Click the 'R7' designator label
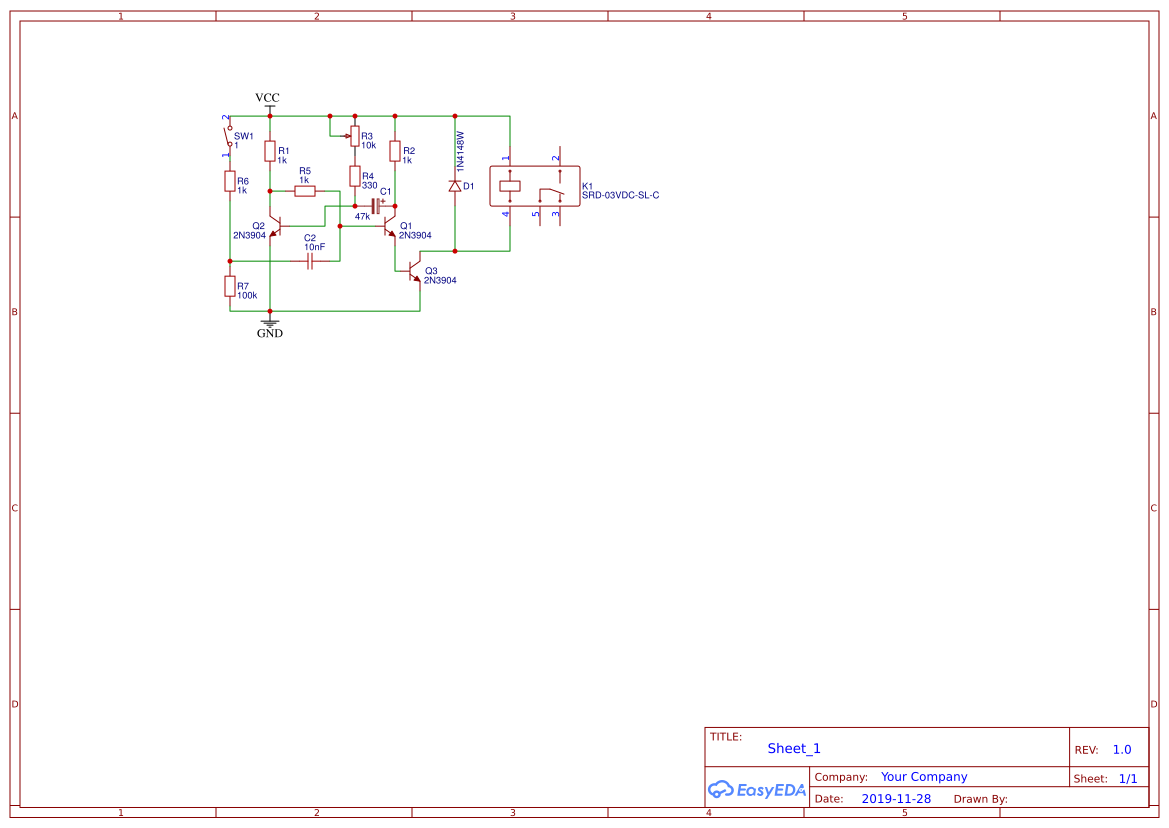This screenshot has width=1169, height=828. 243,286
